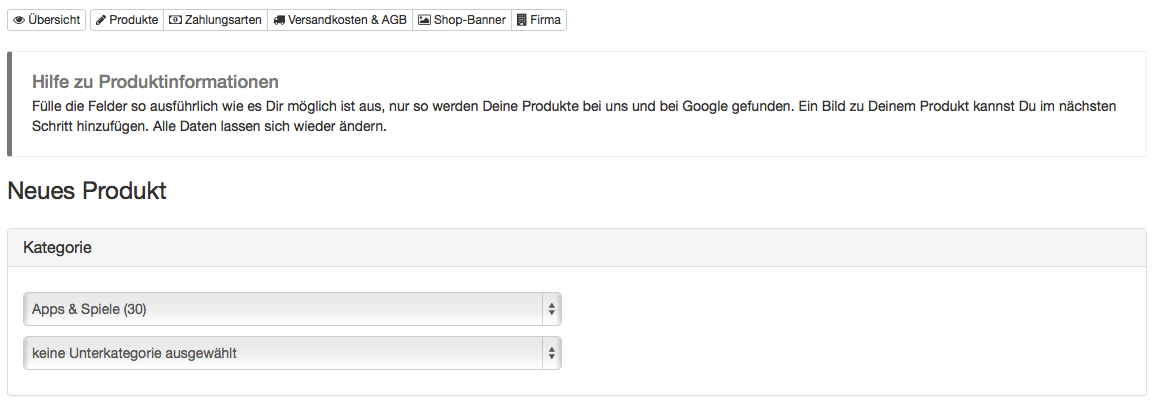Go to the Zahlungsarten tab

click(215, 20)
